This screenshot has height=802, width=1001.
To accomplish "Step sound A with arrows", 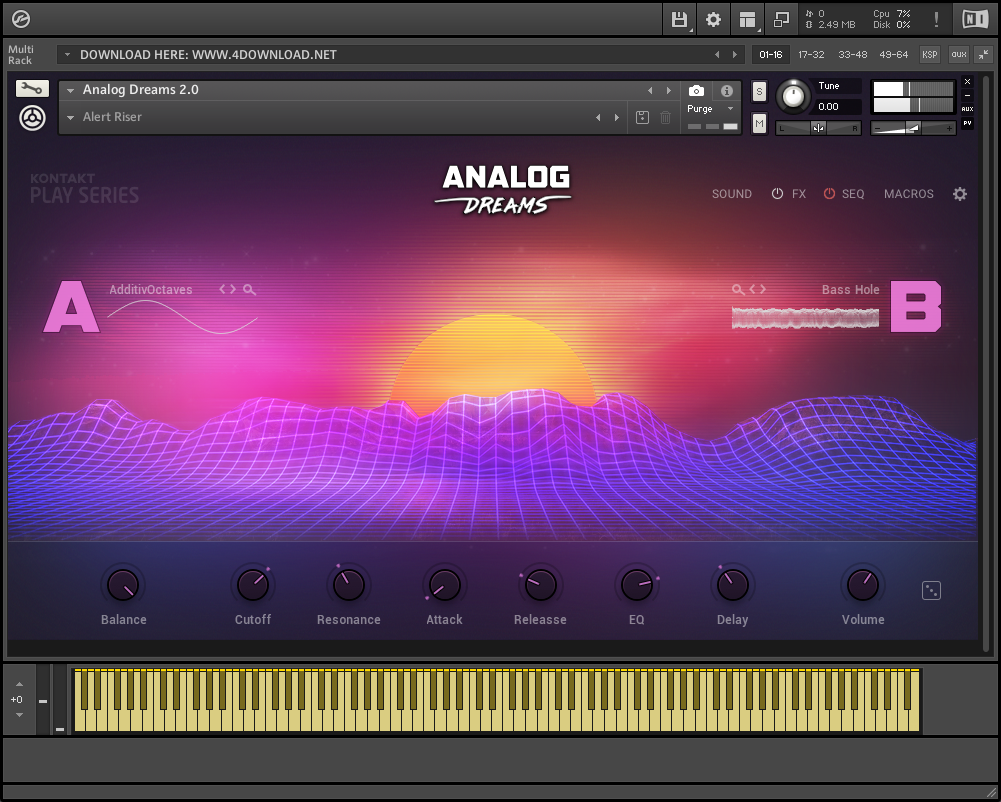I will coord(227,289).
